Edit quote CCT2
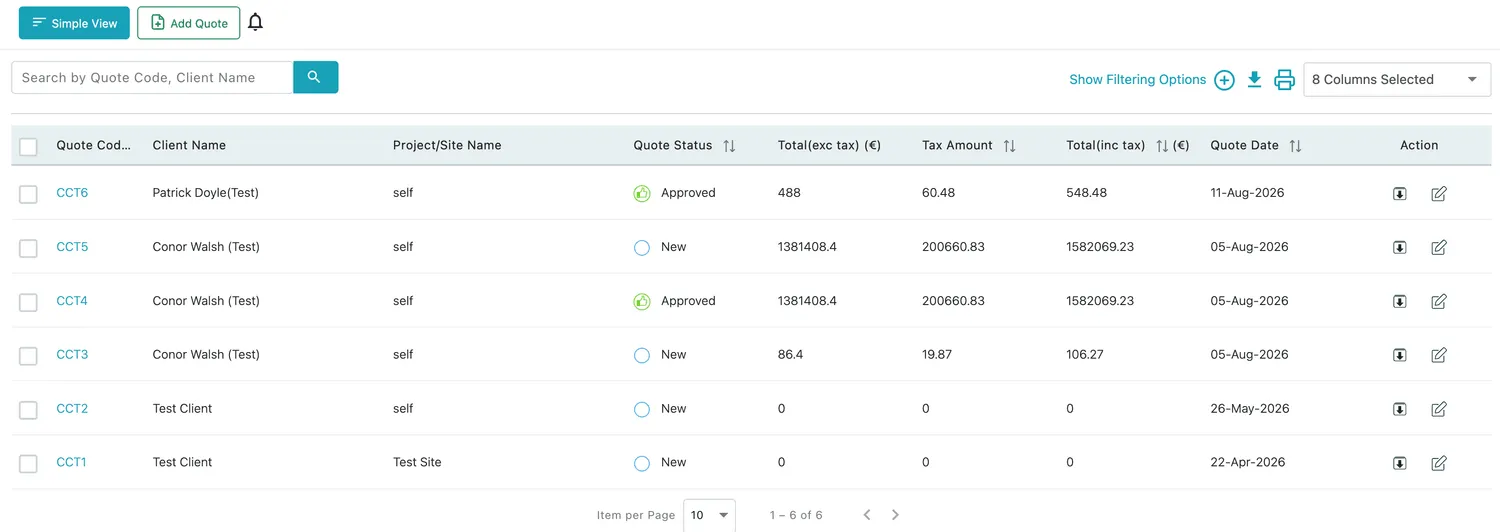This screenshot has height=532, width=1500. tap(1439, 409)
